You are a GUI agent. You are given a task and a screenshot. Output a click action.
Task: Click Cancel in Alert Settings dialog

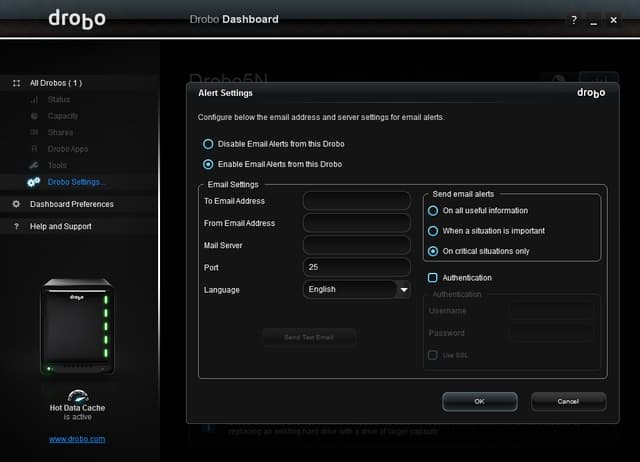[x=569, y=402]
